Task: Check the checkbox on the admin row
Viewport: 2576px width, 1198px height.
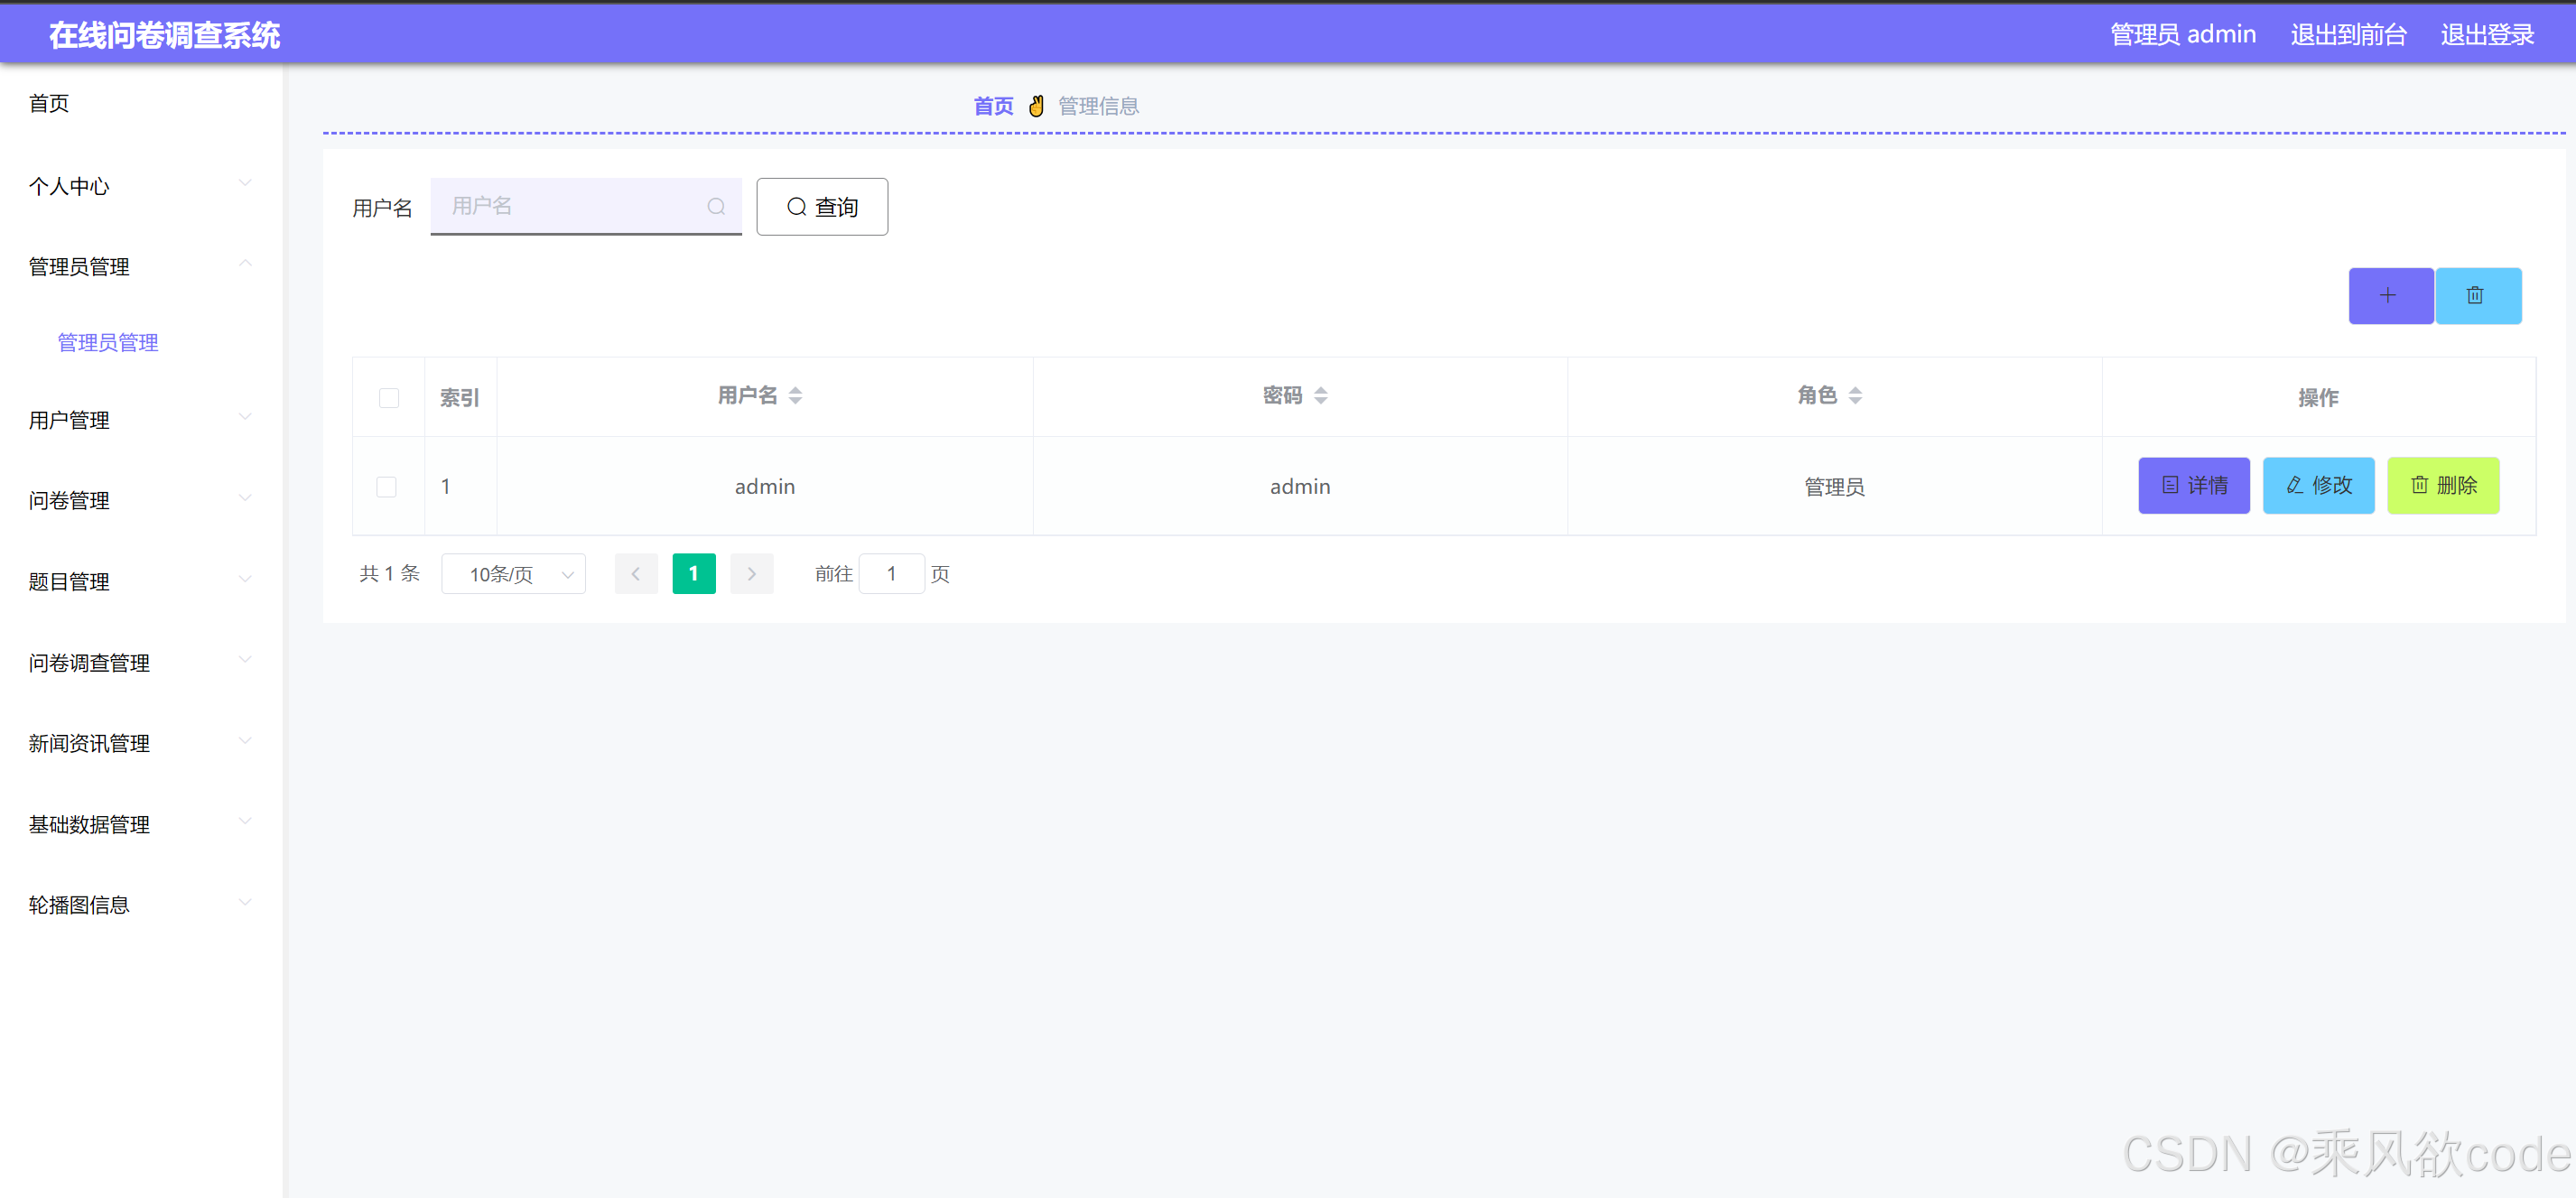Action: (387, 486)
